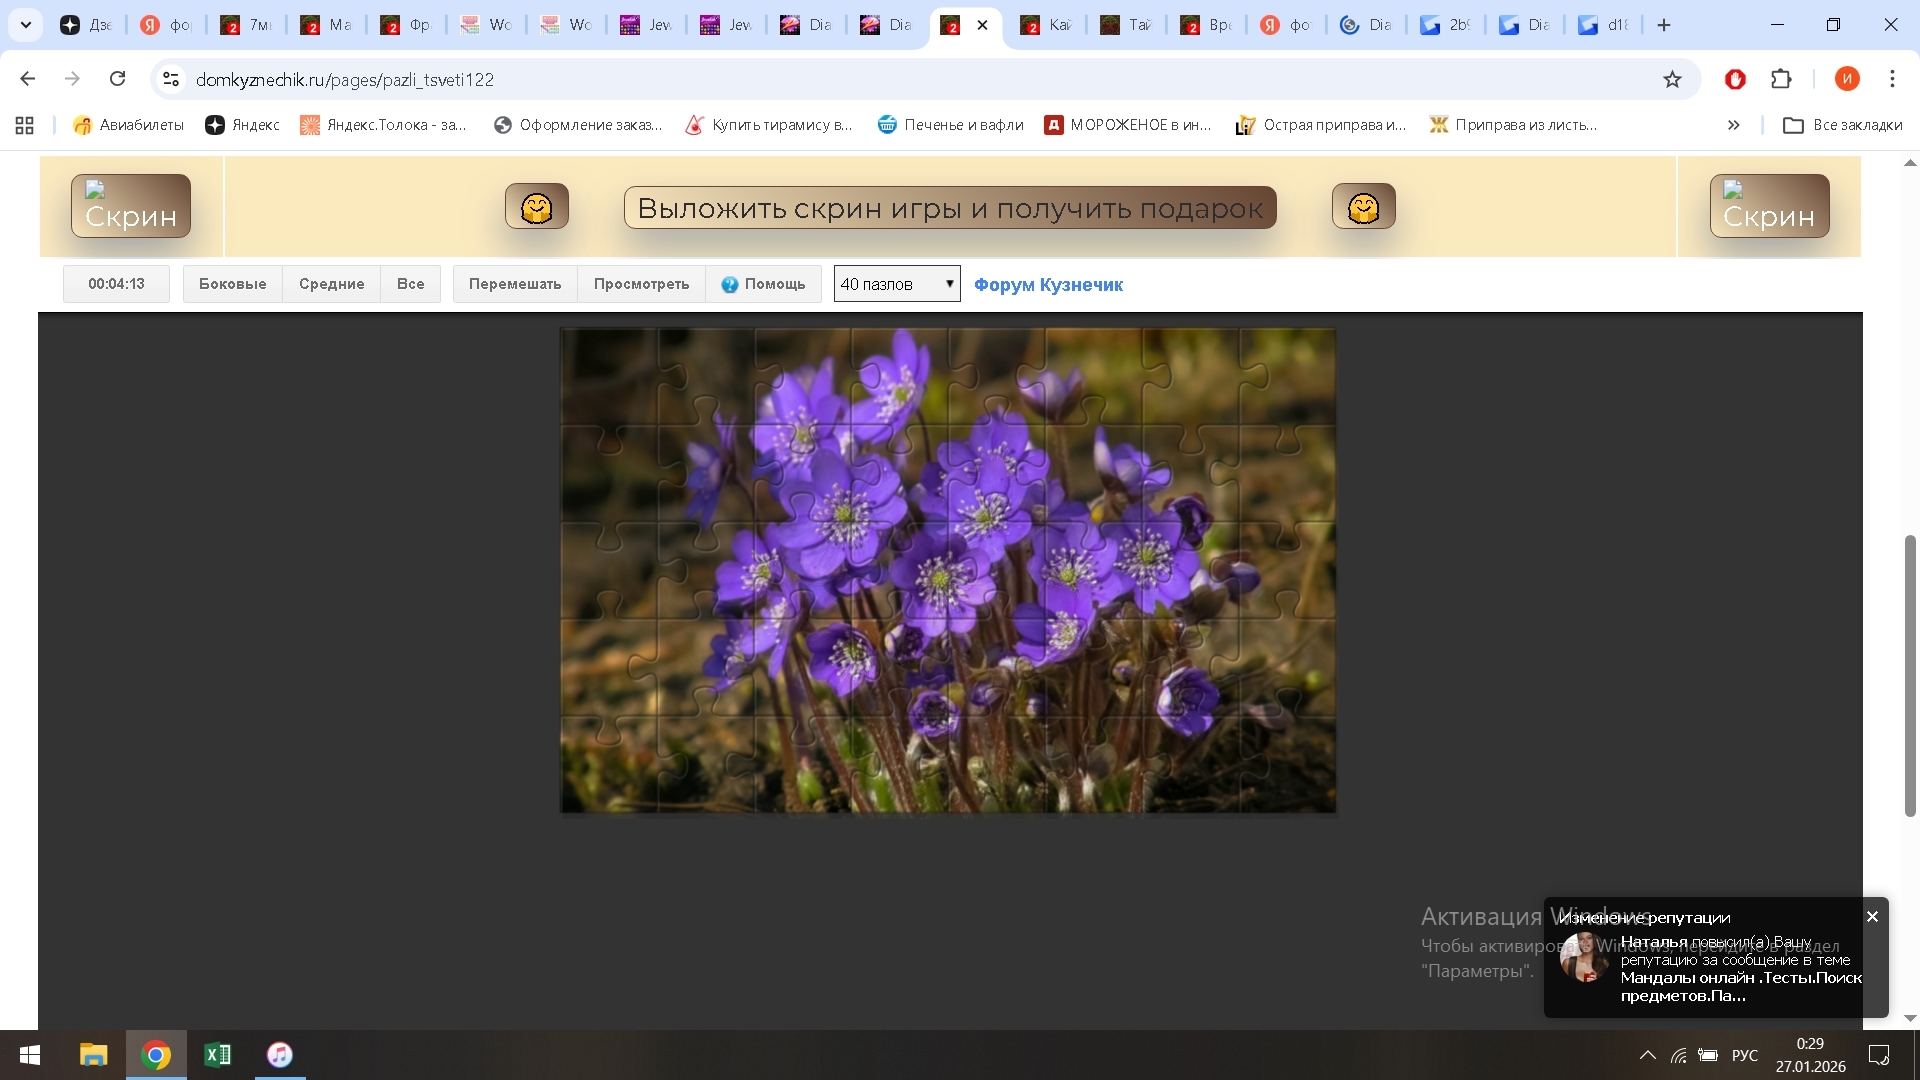Open Excel from the Windows taskbar
Image resolution: width=1920 pixels, height=1080 pixels.
point(217,1055)
